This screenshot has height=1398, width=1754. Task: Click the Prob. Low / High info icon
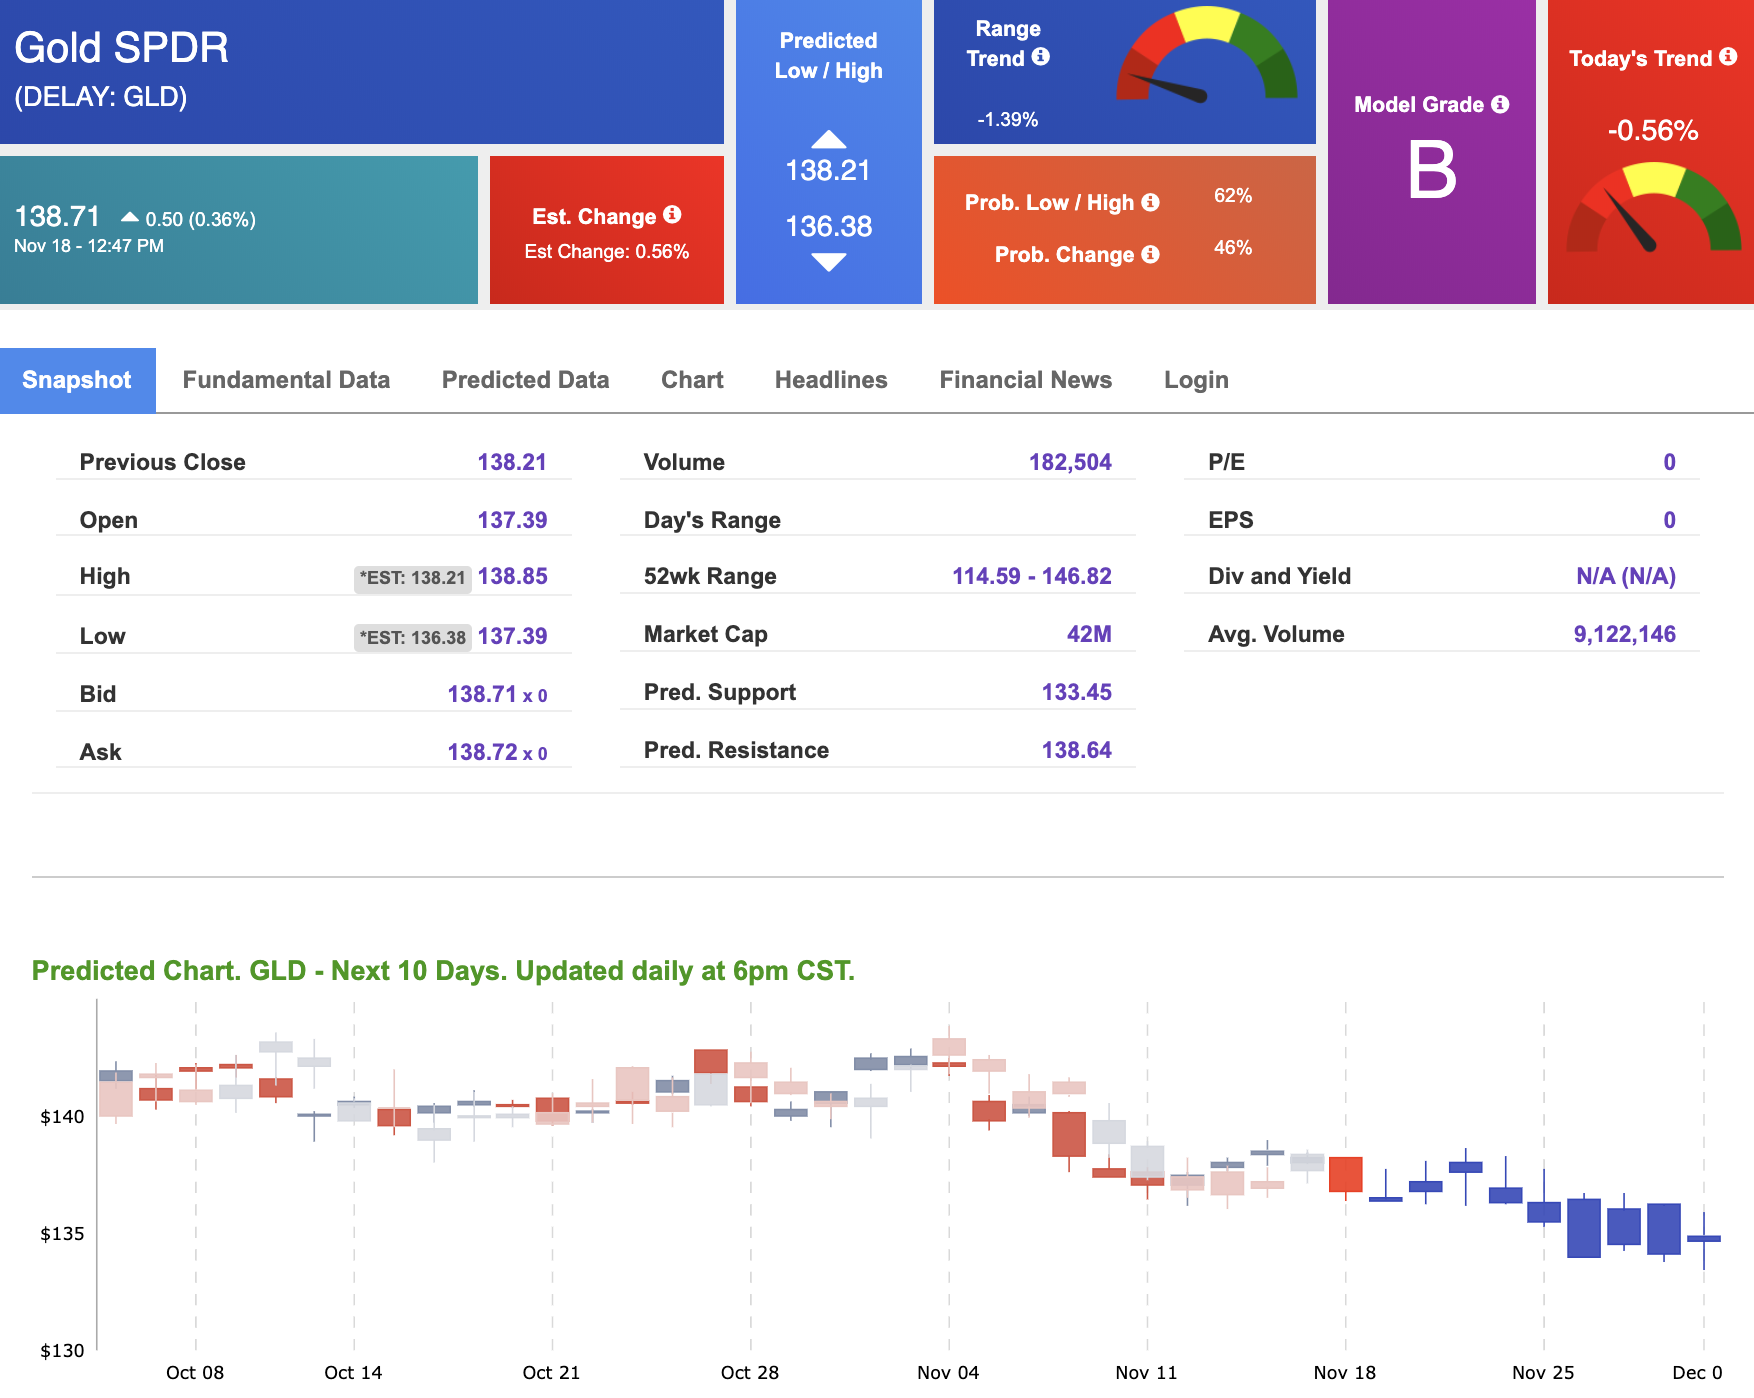point(1151,202)
